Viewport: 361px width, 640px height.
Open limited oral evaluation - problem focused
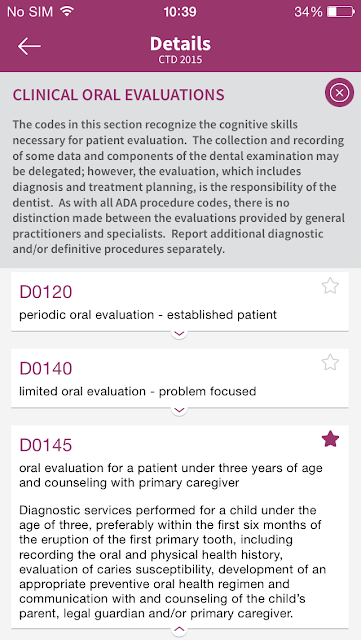click(x=138, y=391)
